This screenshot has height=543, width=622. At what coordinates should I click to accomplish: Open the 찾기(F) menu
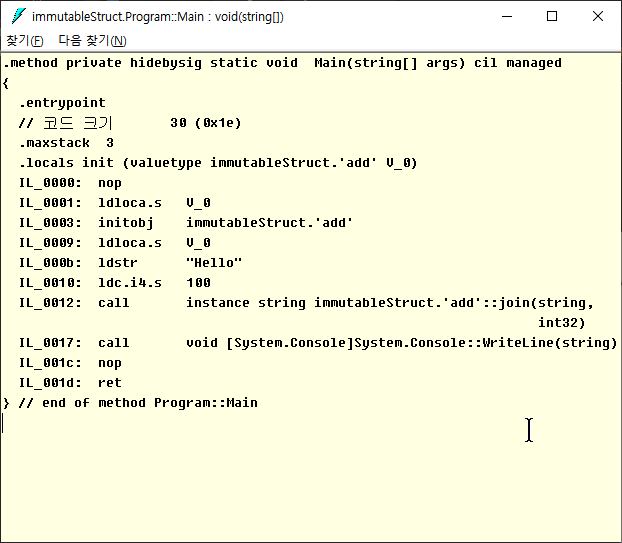(25, 41)
